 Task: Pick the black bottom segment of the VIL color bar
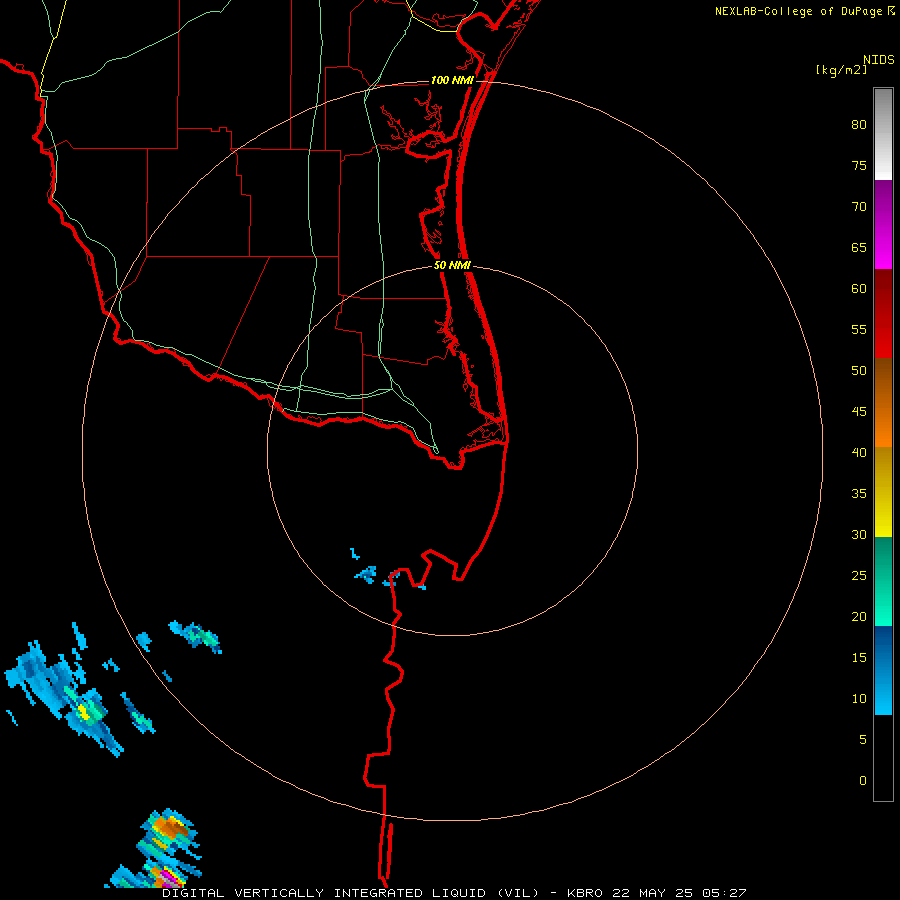pos(883,757)
